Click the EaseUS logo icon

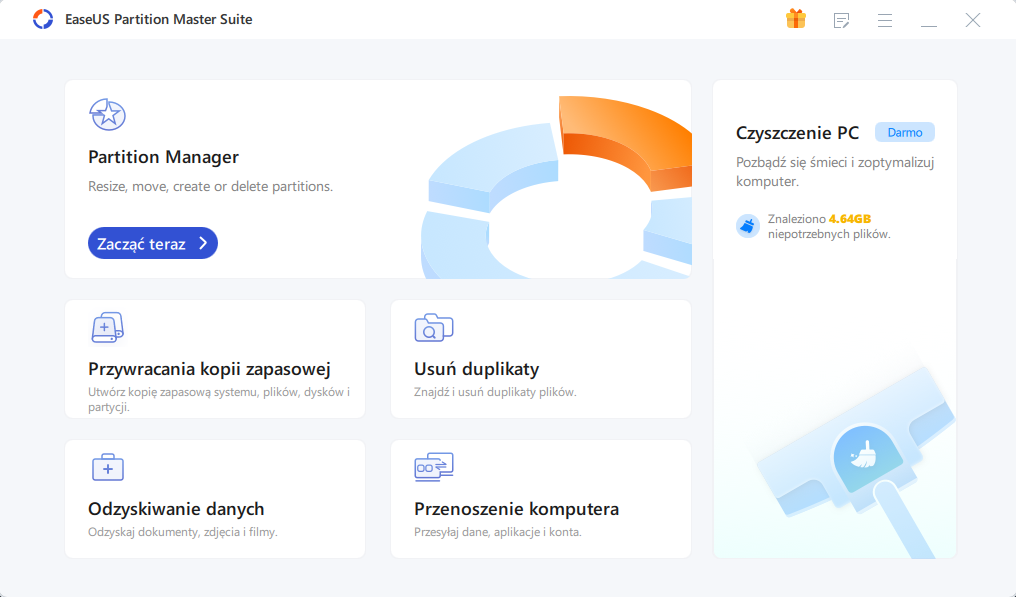click(x=43, y=19)
